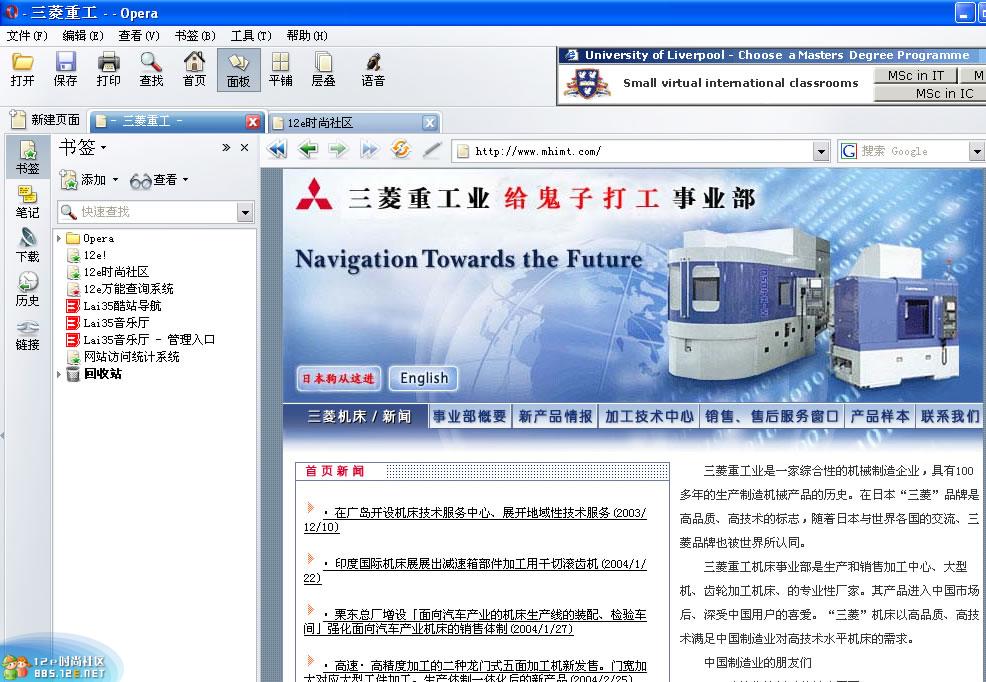Cascade windows with the 层叠 toolbar icon

pyautogui.click(x=322, y=70)
